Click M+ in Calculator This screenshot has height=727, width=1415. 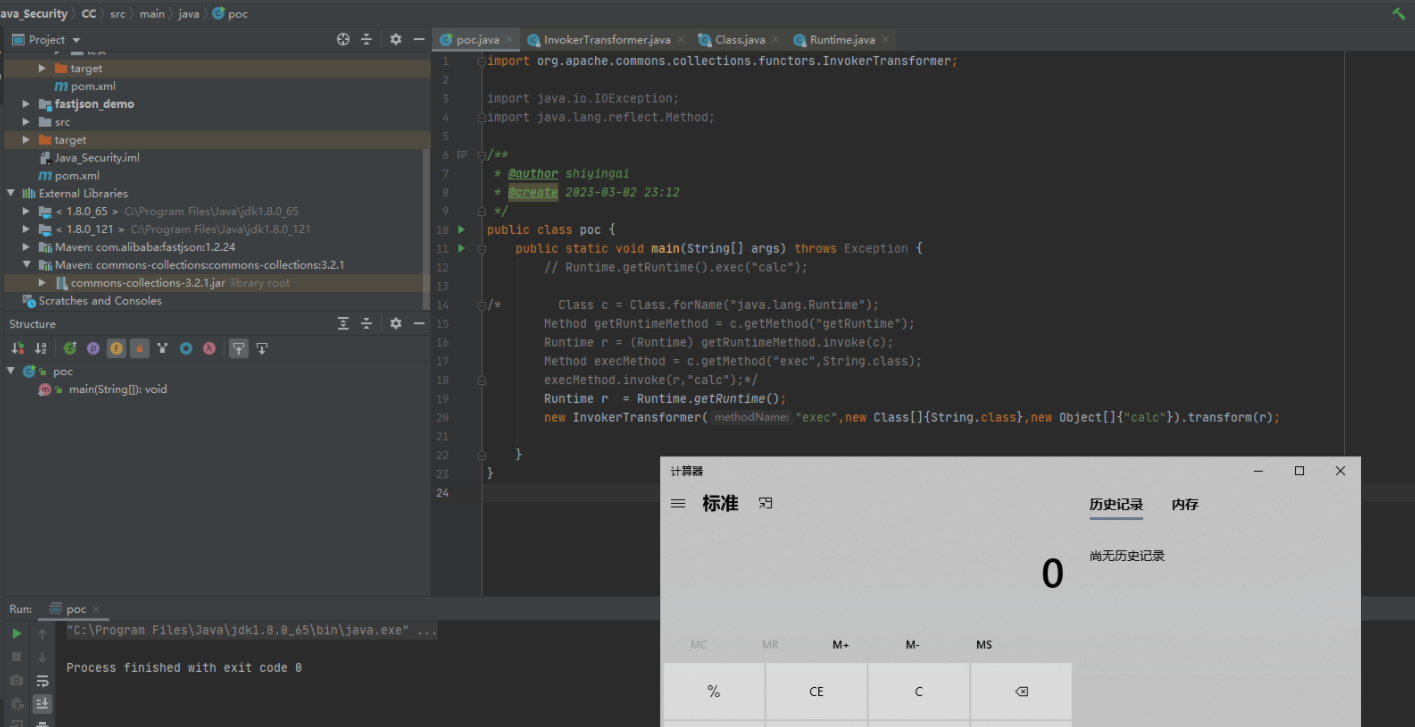[841, 645]
